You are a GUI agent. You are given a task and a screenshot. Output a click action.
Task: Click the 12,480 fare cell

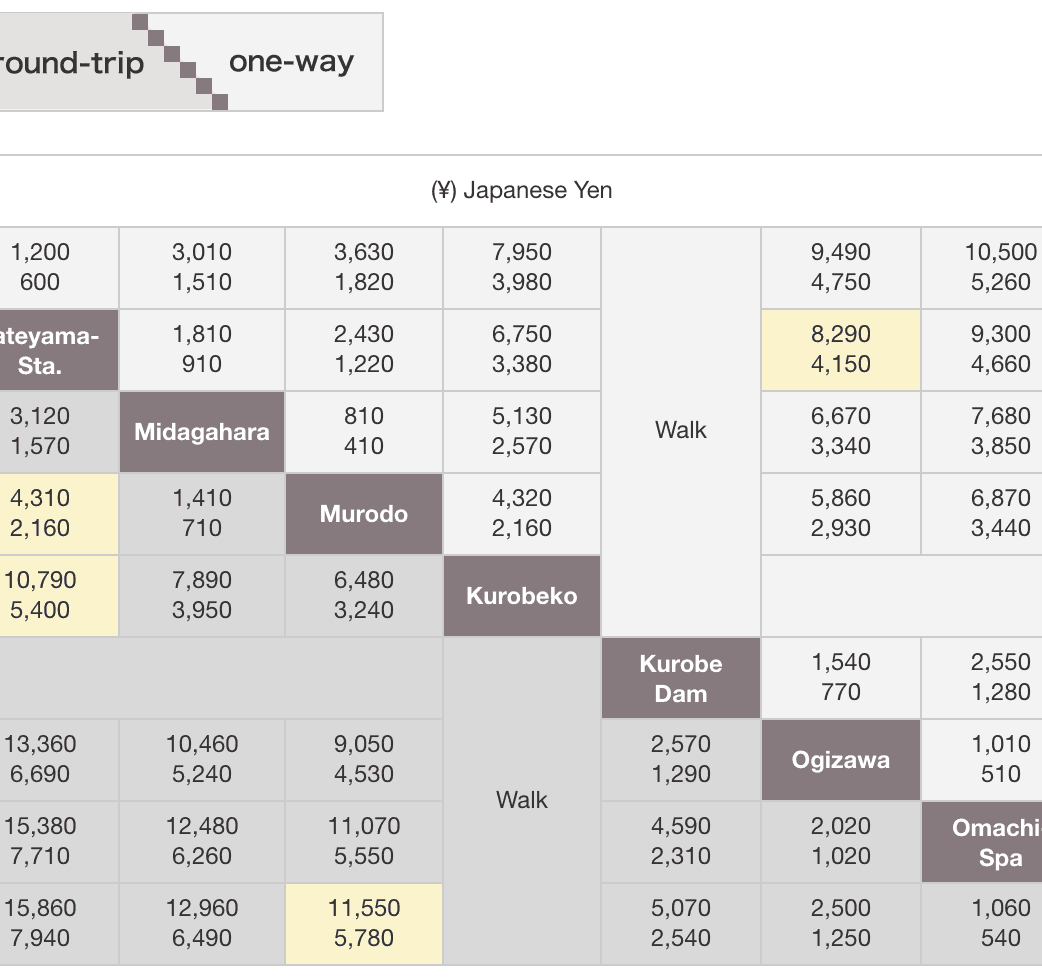pyautogui.click(x=202, y=841)
